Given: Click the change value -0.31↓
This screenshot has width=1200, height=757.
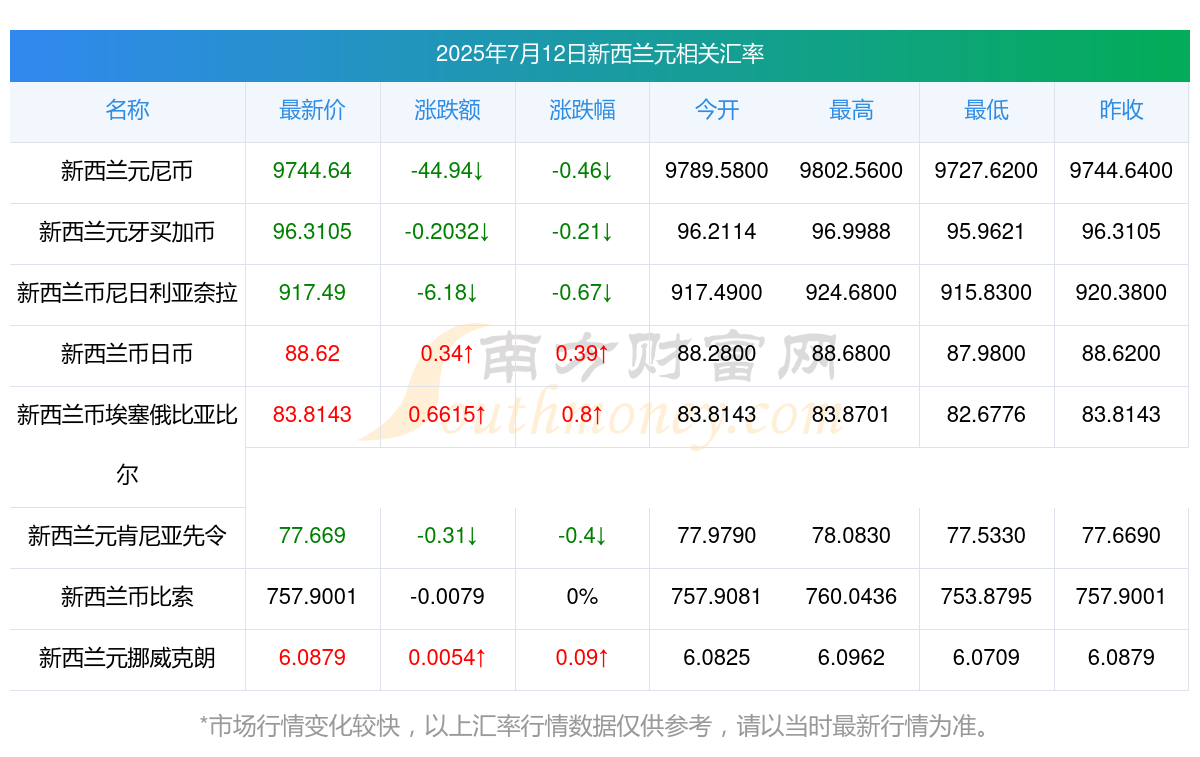Looking at the screenshot, I should [x=447, y=536].
